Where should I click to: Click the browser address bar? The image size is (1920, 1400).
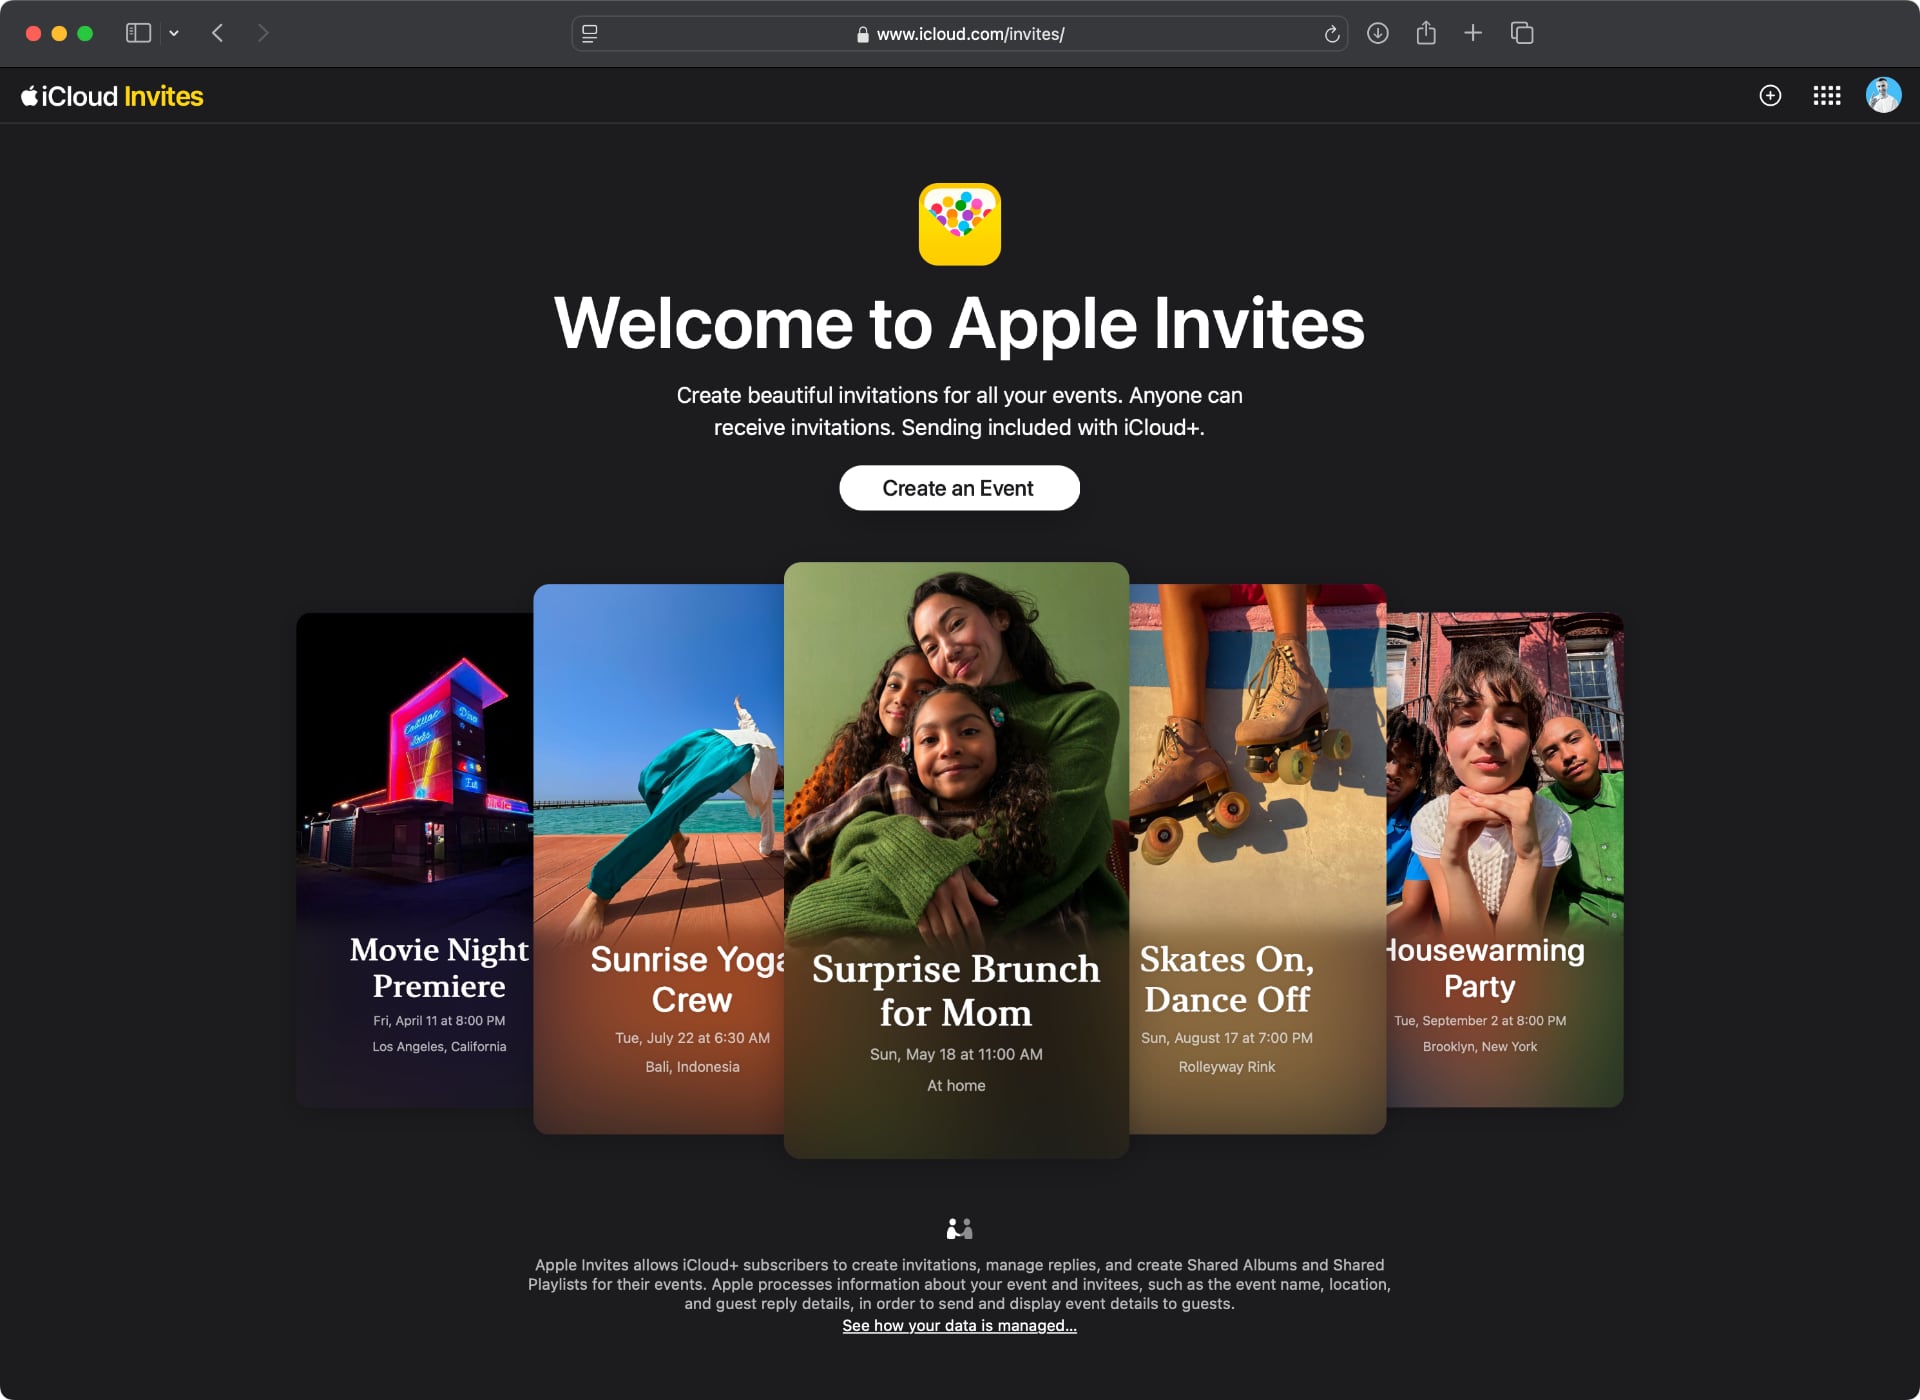coord(959,33)
